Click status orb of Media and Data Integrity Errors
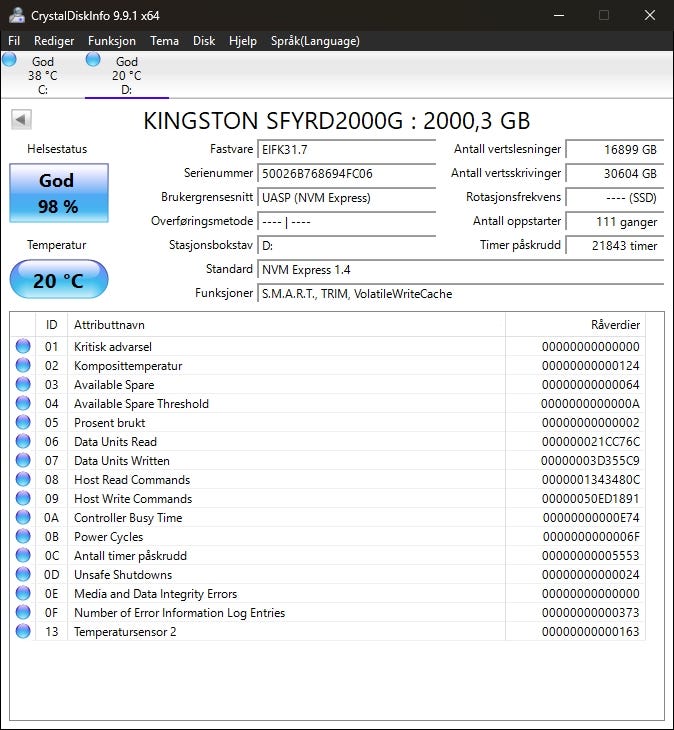This screenshot has height=730, width=674. [x=23, y=593]
